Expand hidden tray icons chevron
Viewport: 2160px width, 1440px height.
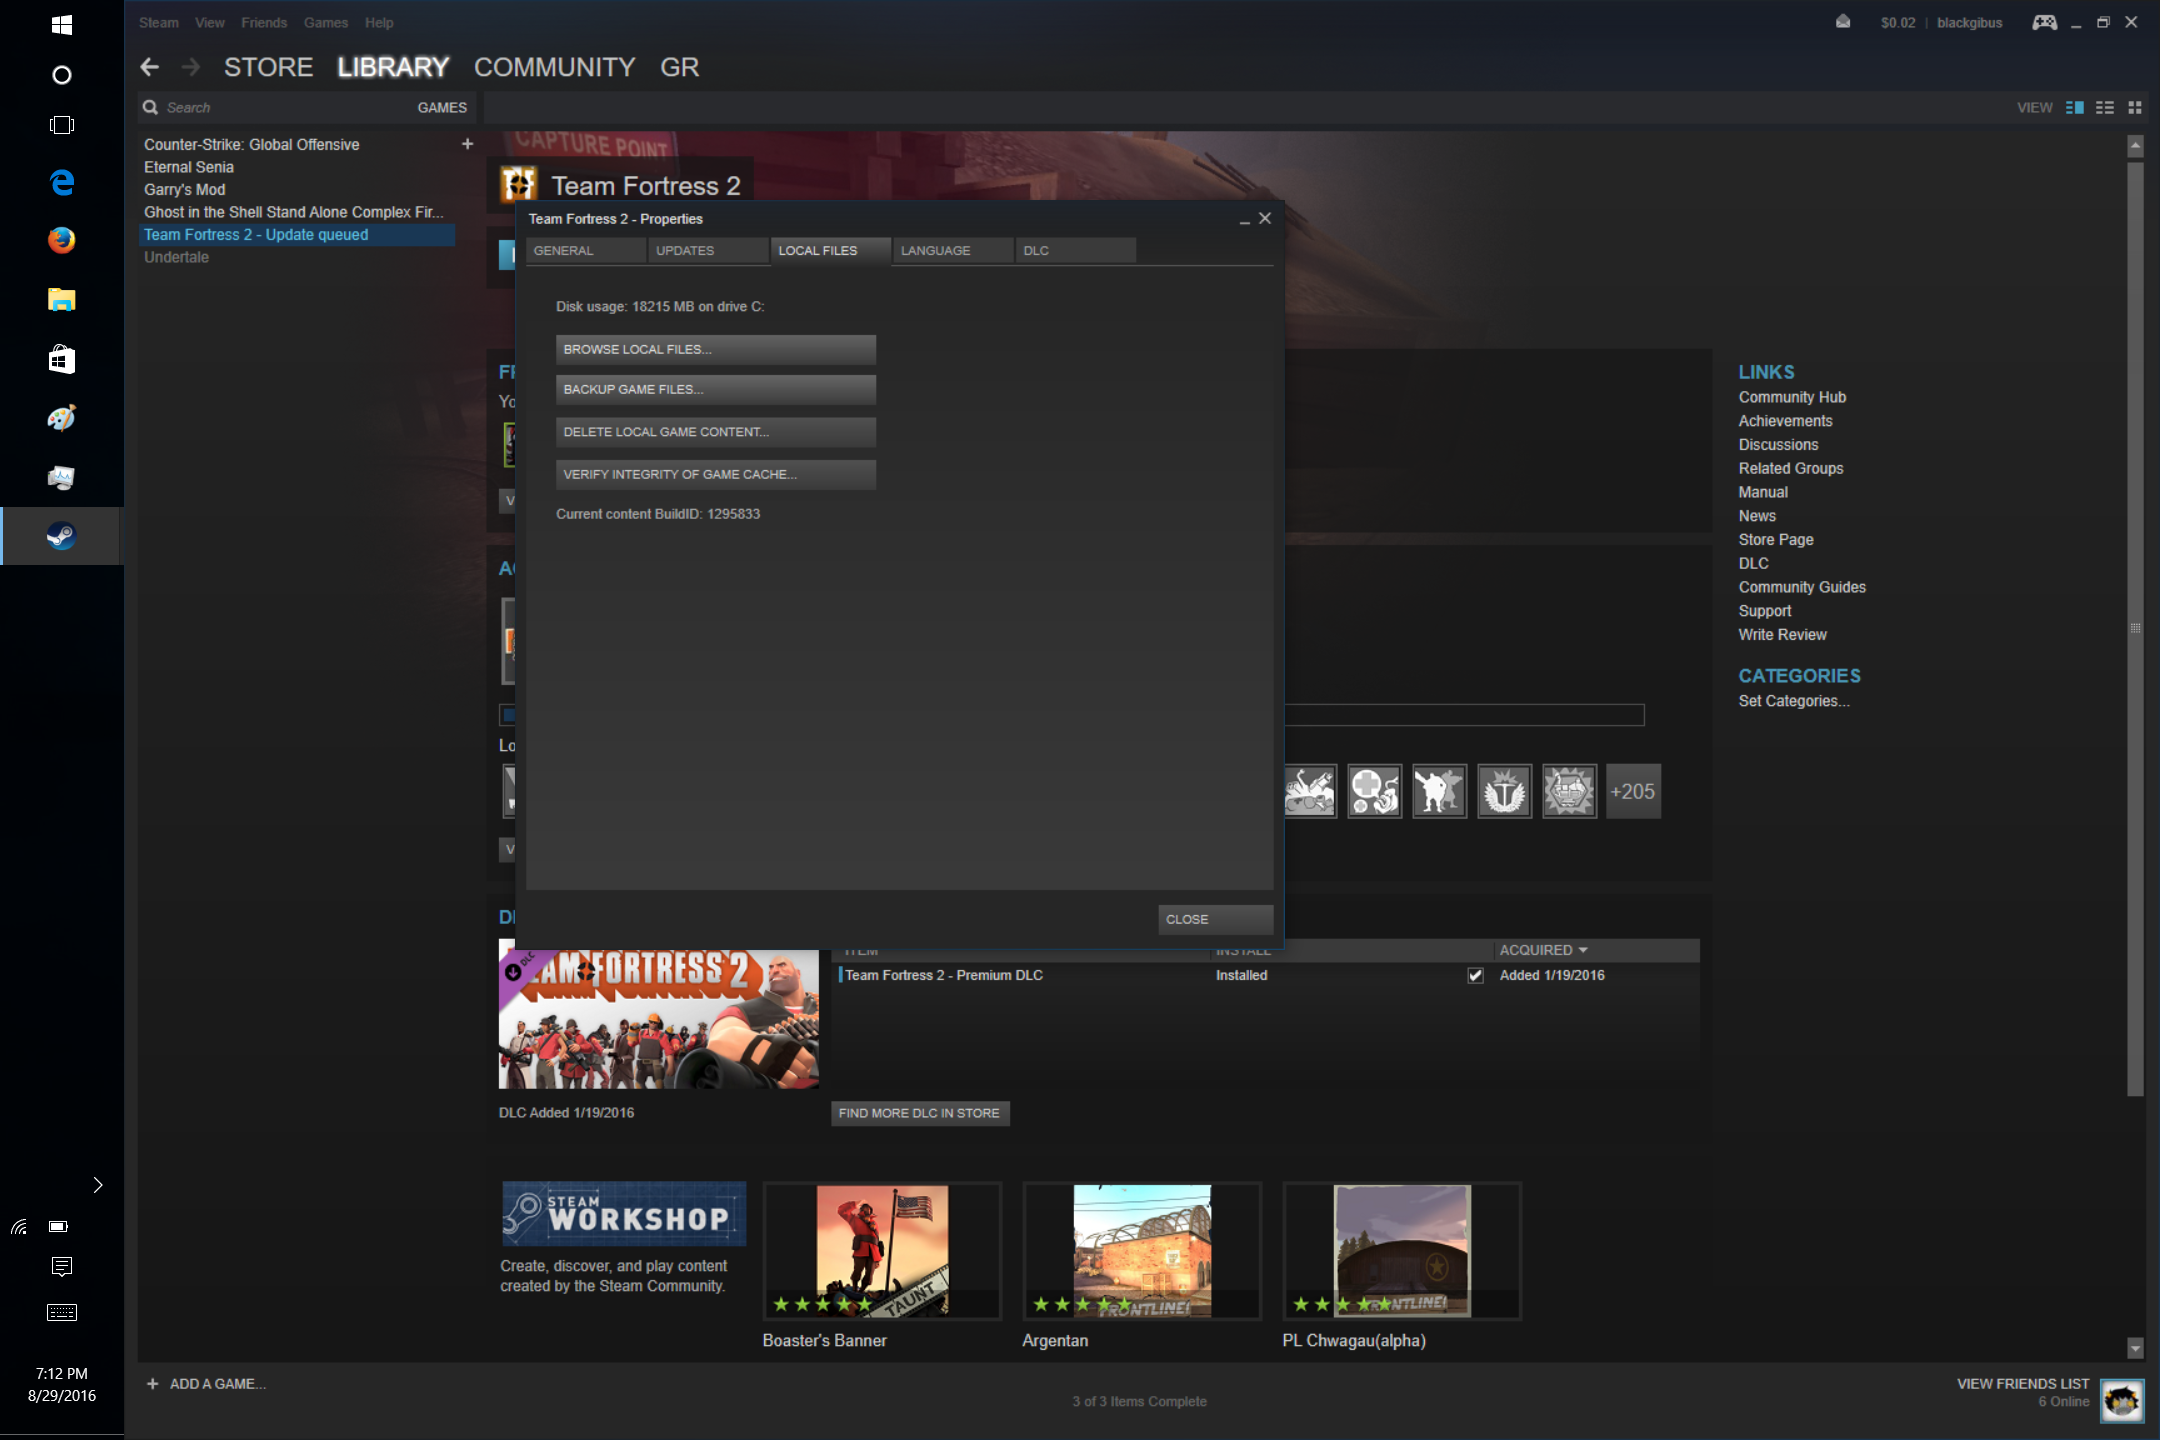[x=97, y=1185]
